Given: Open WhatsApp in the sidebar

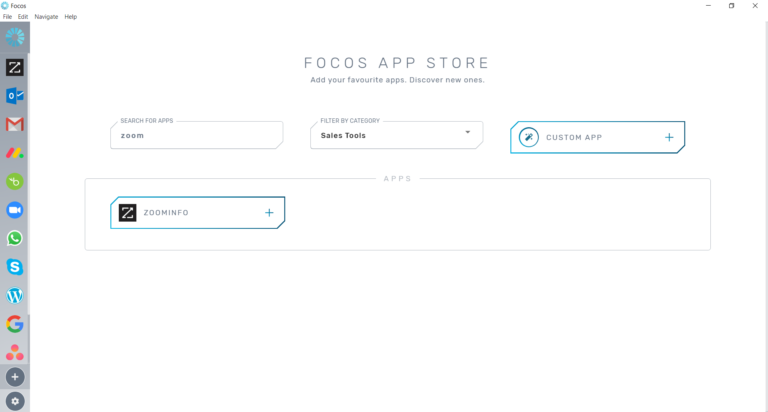Looking at the screenshot, I should pos(14,238).
